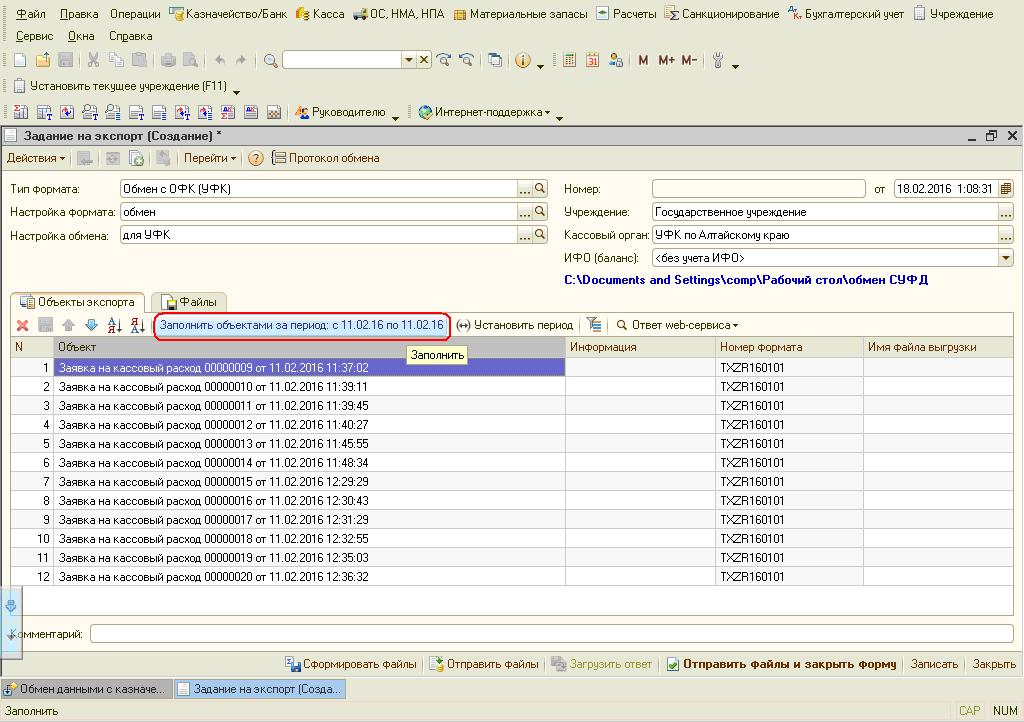The image size is (1024, 722).
Task: Sort export objects ascending with A-Z icon
Action: point(114,325)
